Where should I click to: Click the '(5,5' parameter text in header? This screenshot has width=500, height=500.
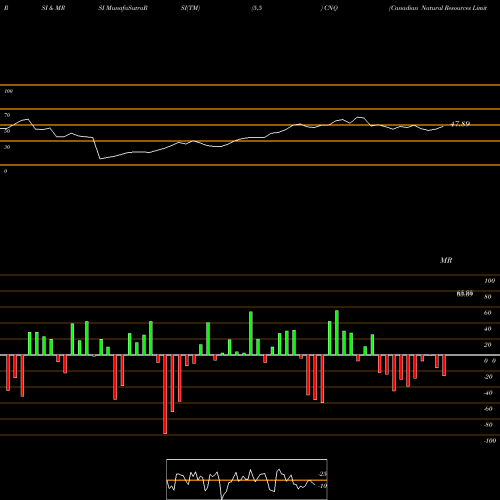click(257, 8)
